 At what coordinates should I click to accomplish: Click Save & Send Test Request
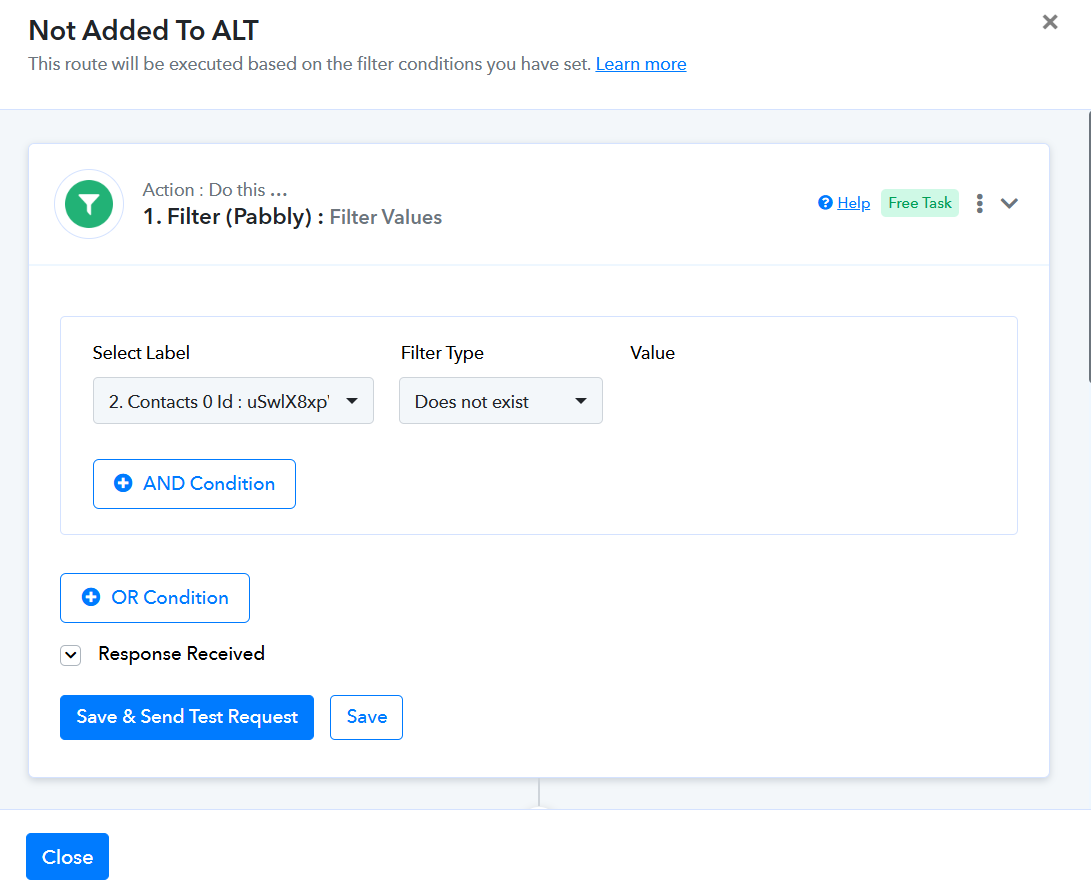(186, 717)
